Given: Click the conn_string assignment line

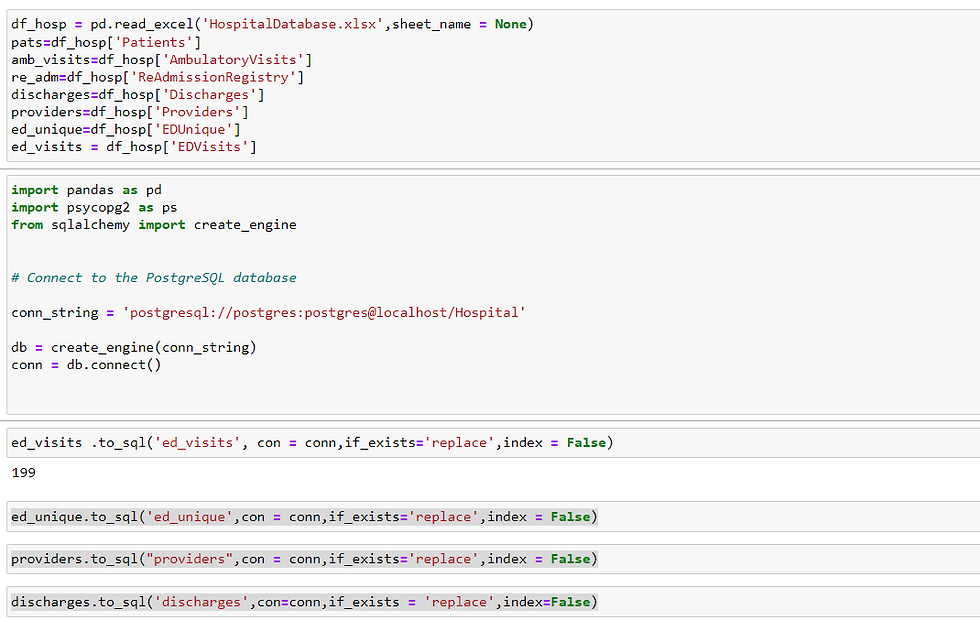Looking at the screenshot, I should [268, 313].
